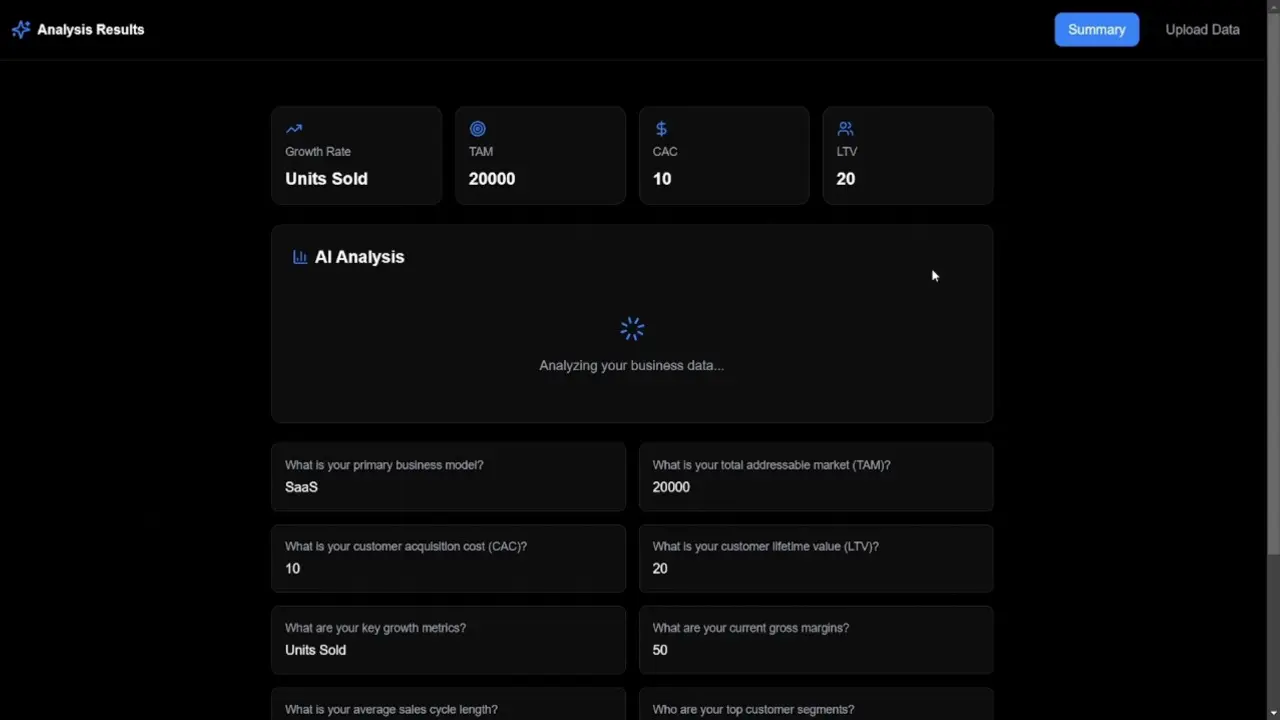Click the CAC metric card showing 10
Viewport: 1280px width, 720px height.
click(724, 156)
